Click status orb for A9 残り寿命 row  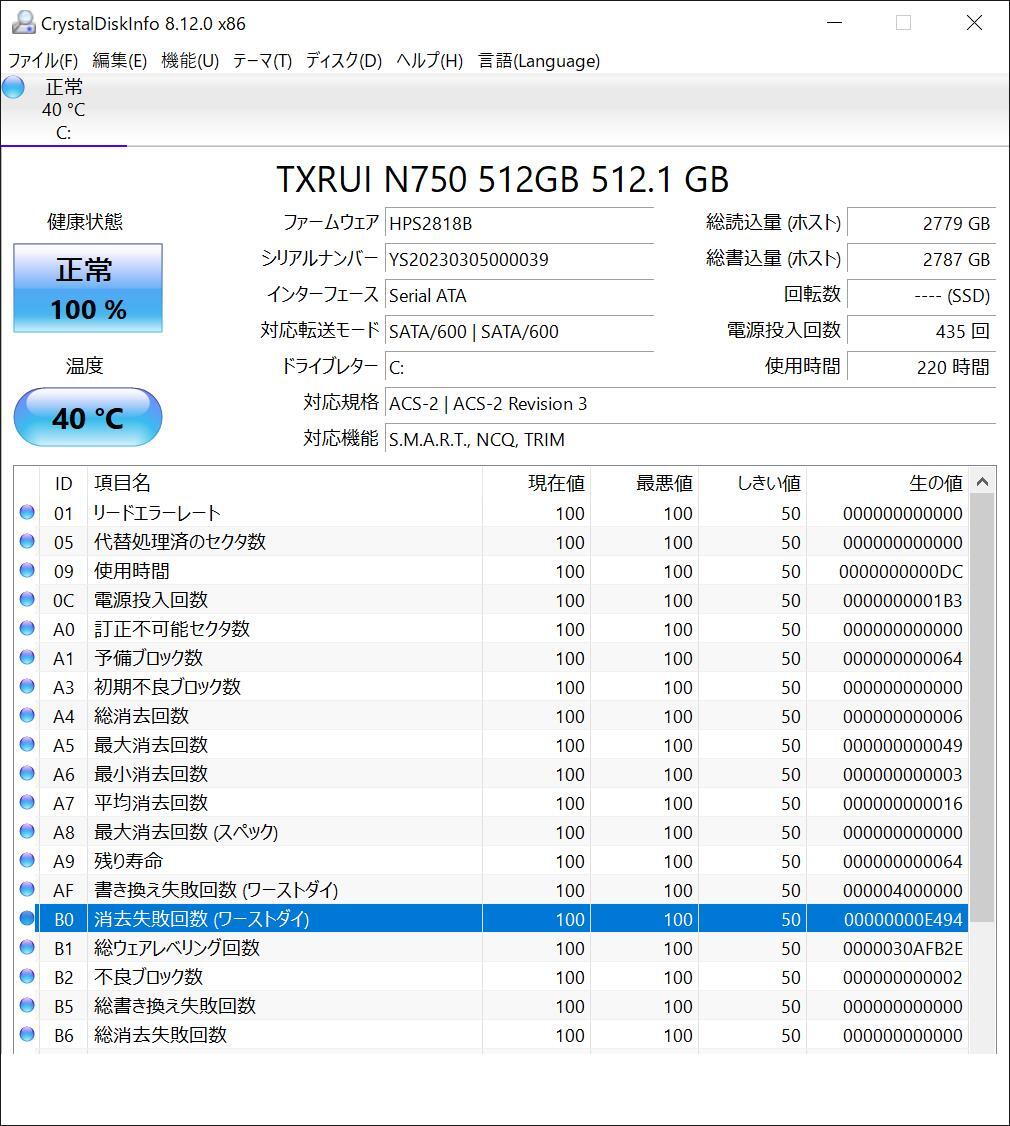[27, 860]
